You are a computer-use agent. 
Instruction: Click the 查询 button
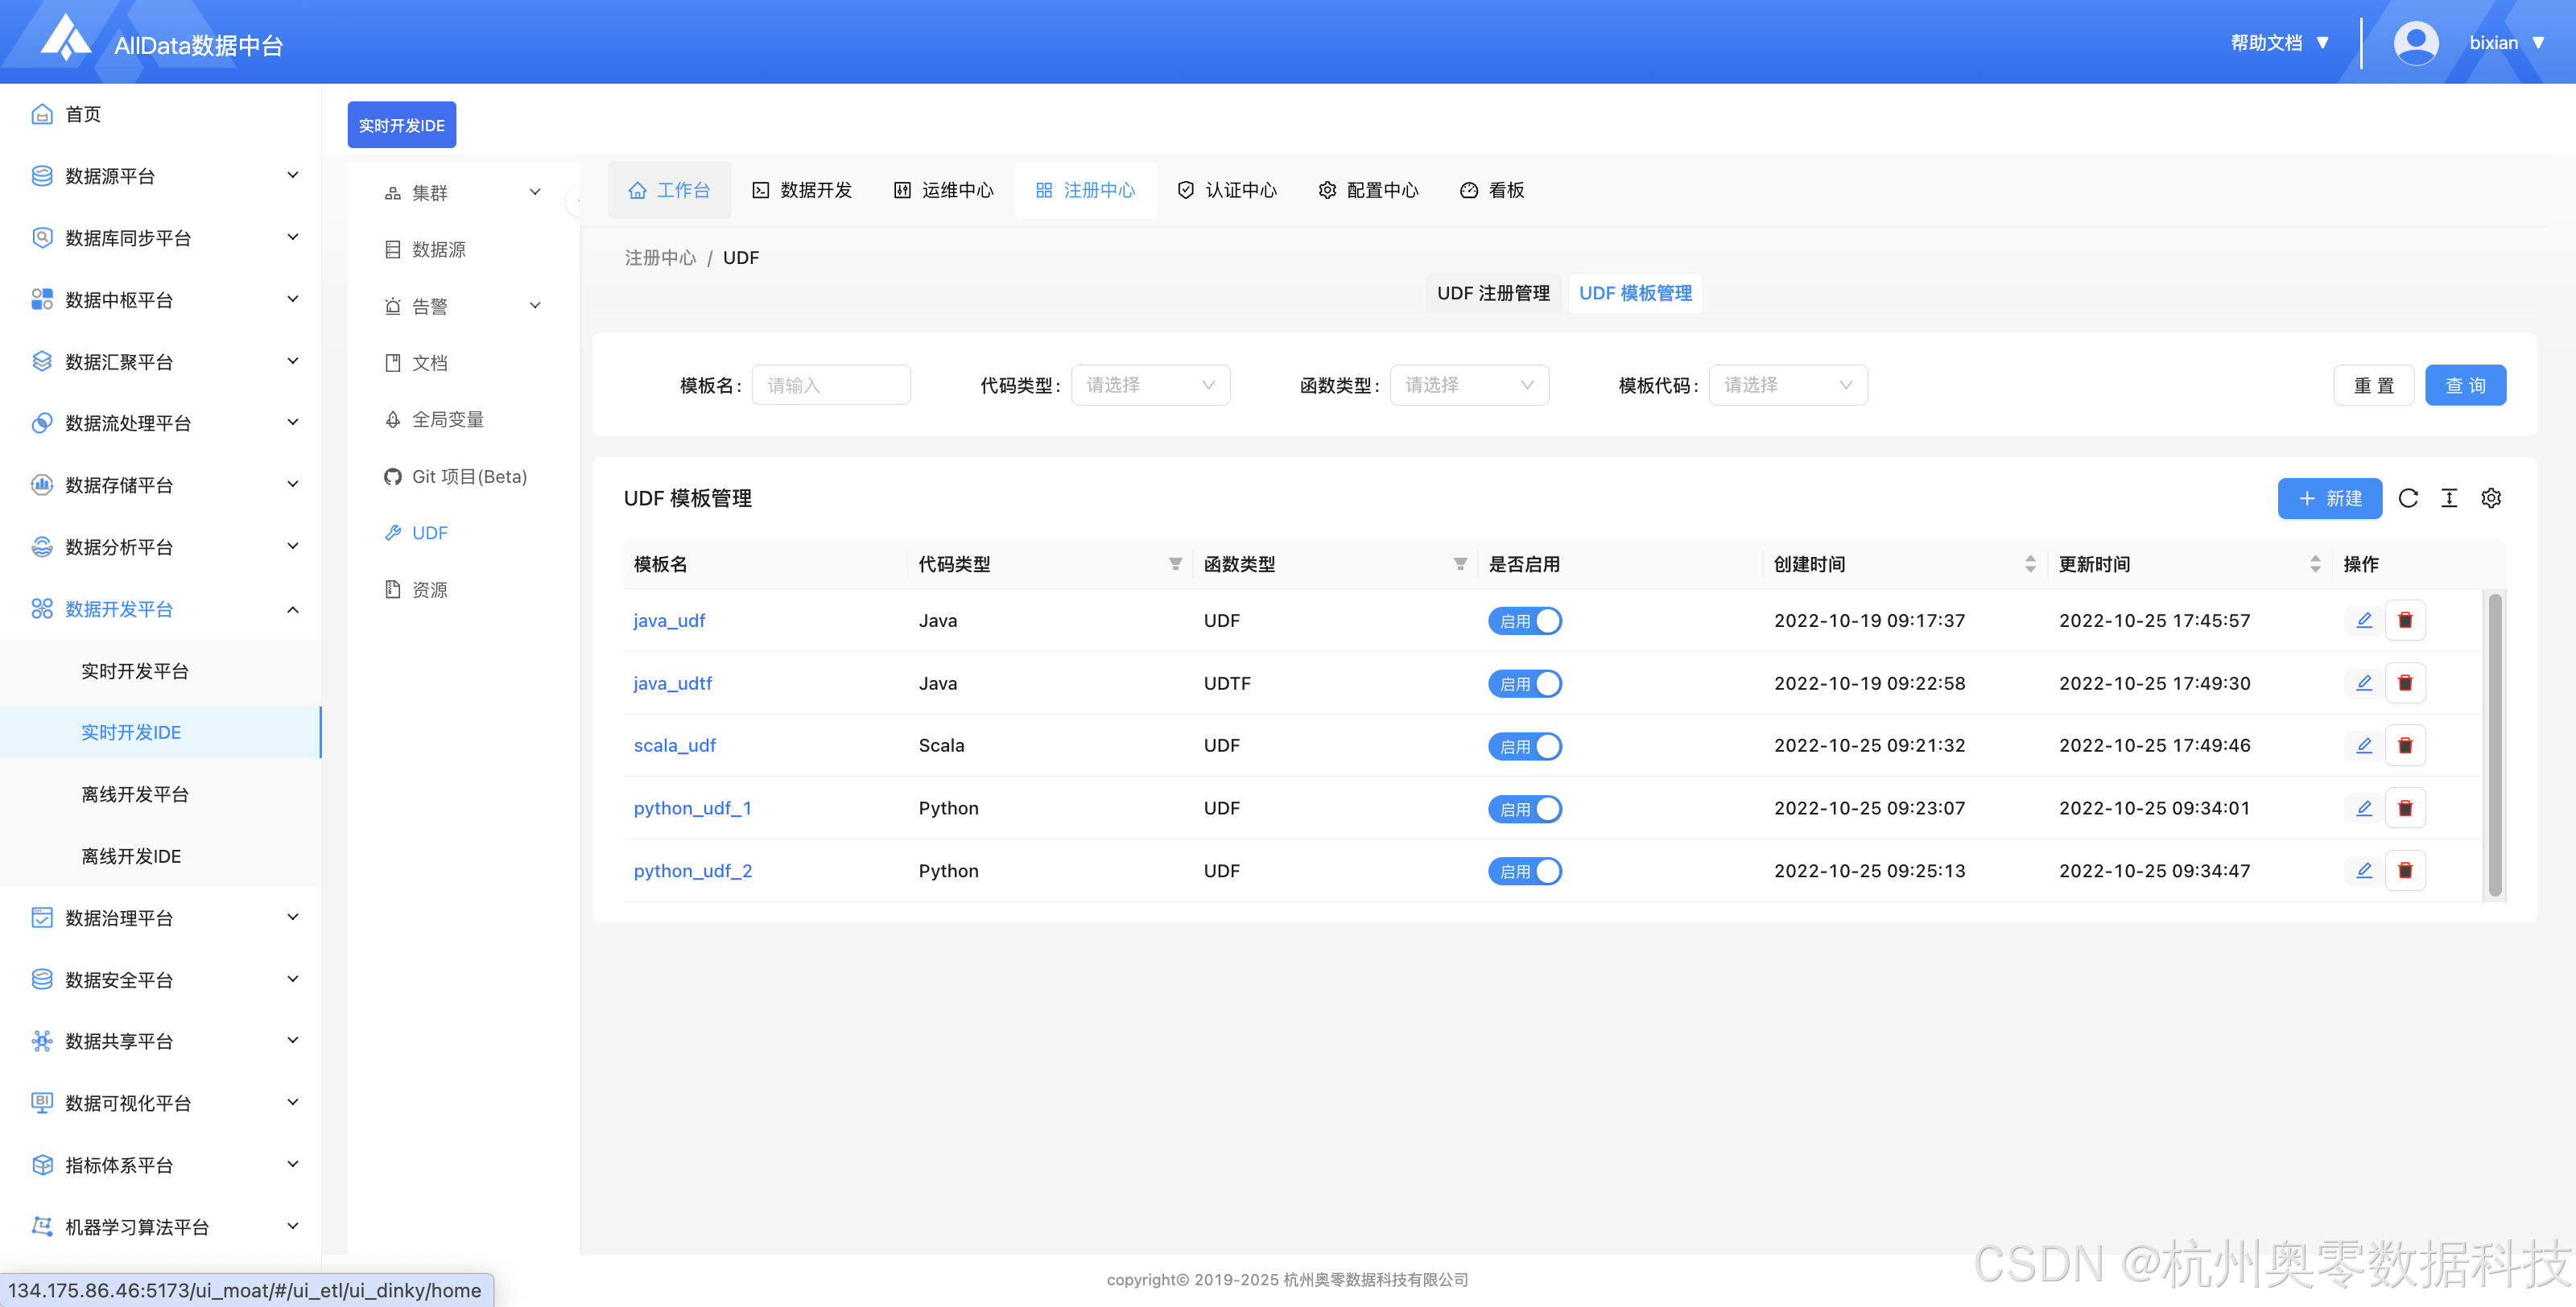pyautogui.click(x=2464, y=385)
